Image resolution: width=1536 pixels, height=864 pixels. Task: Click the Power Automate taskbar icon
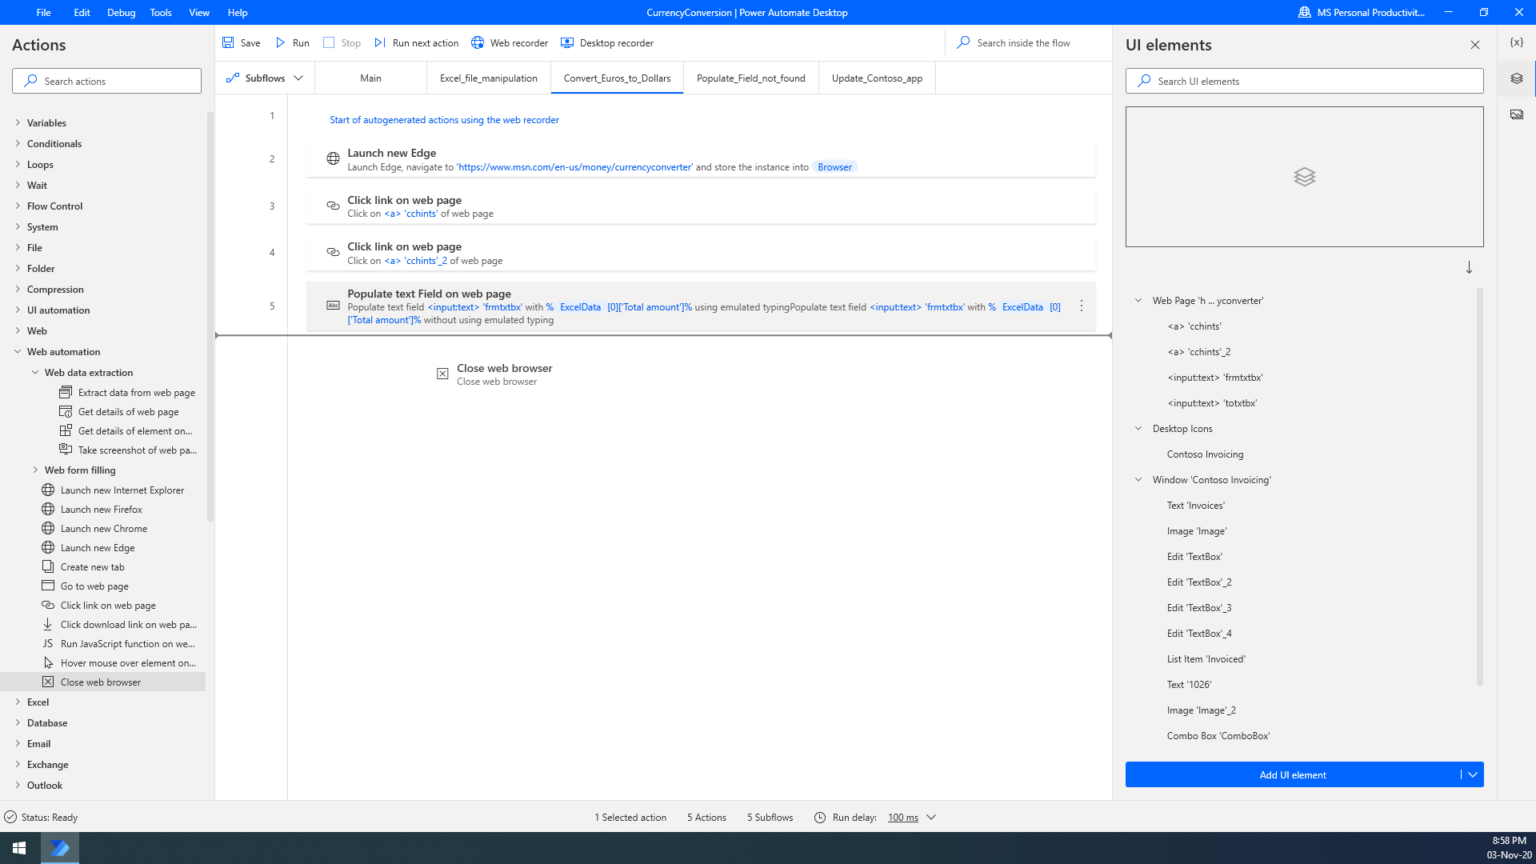[60, 848]
